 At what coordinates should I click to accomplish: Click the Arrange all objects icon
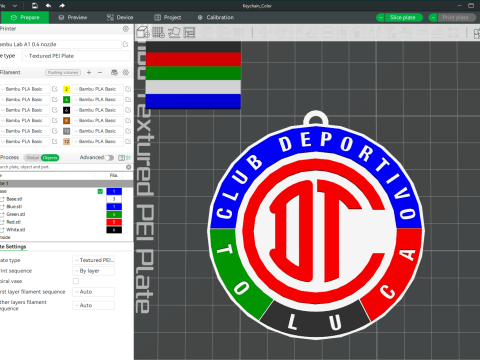tap(189, 32)
